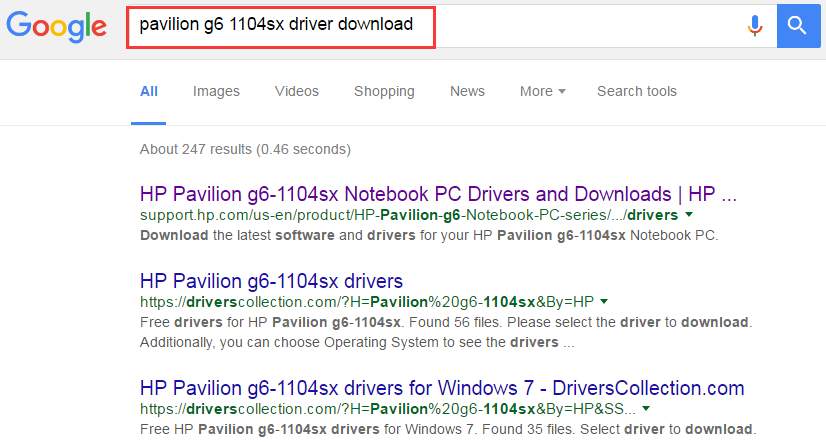Expand arrow next to support.hp.com URL

(689, 214)
